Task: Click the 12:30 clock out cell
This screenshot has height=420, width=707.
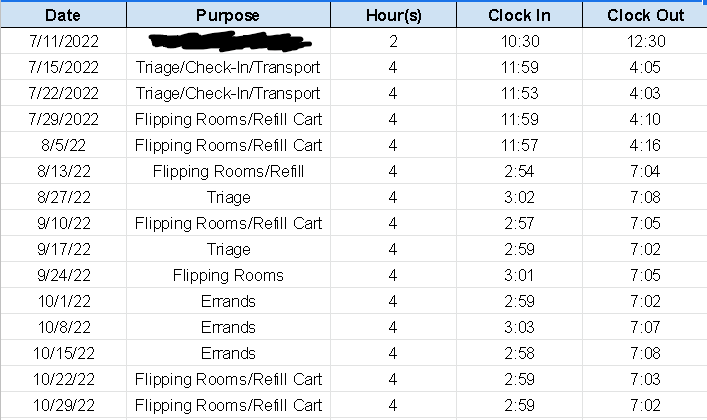Action: 646,41
